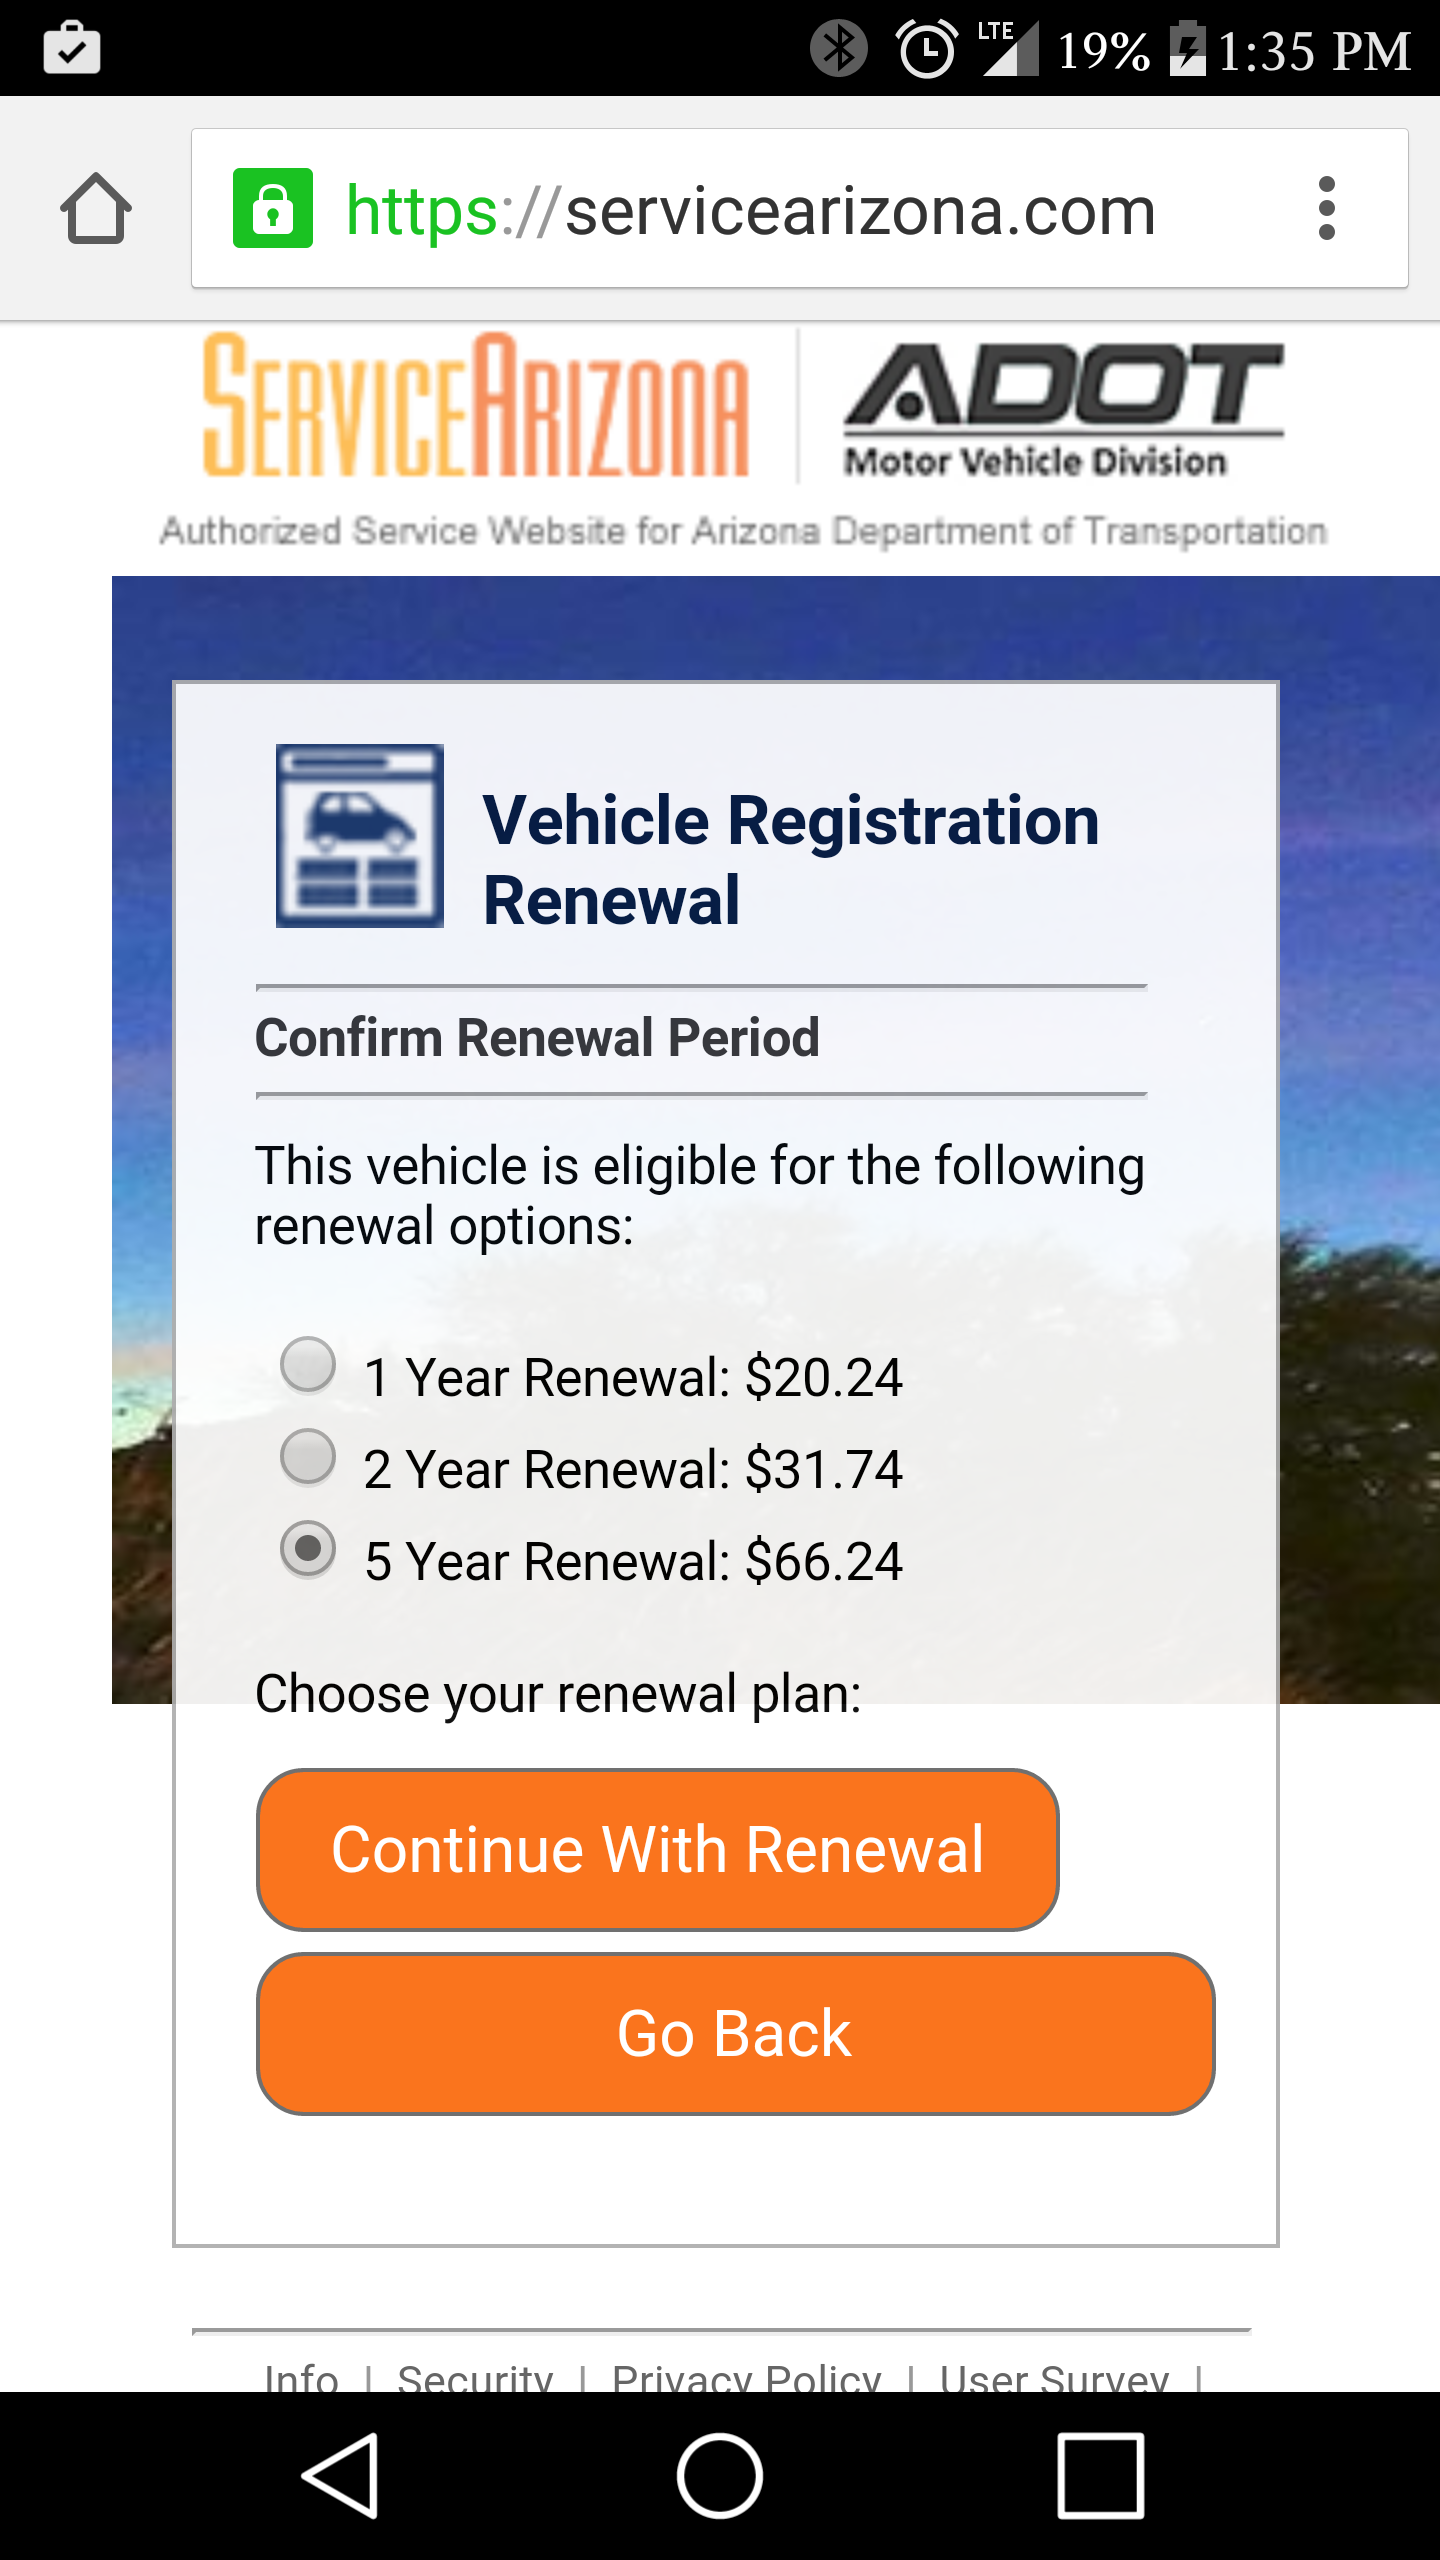Open the browser three-dot overflow menu
This screenshot has width=1440, height=2560.
(1327, 209)
